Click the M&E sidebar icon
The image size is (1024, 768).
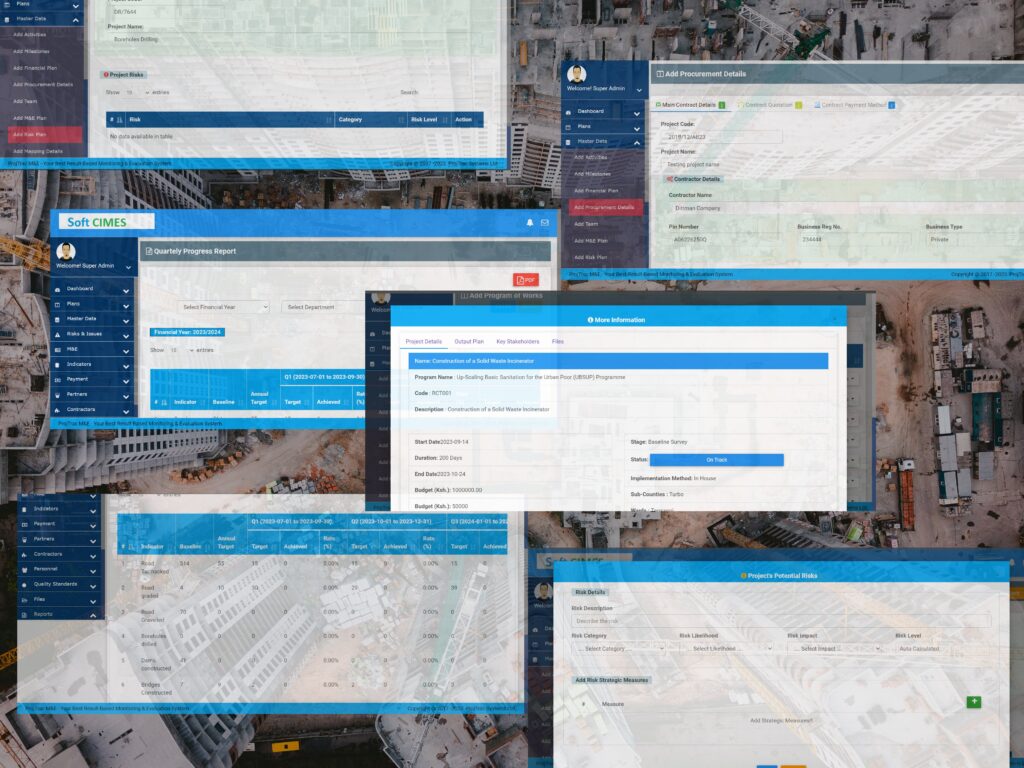(58, 349)
